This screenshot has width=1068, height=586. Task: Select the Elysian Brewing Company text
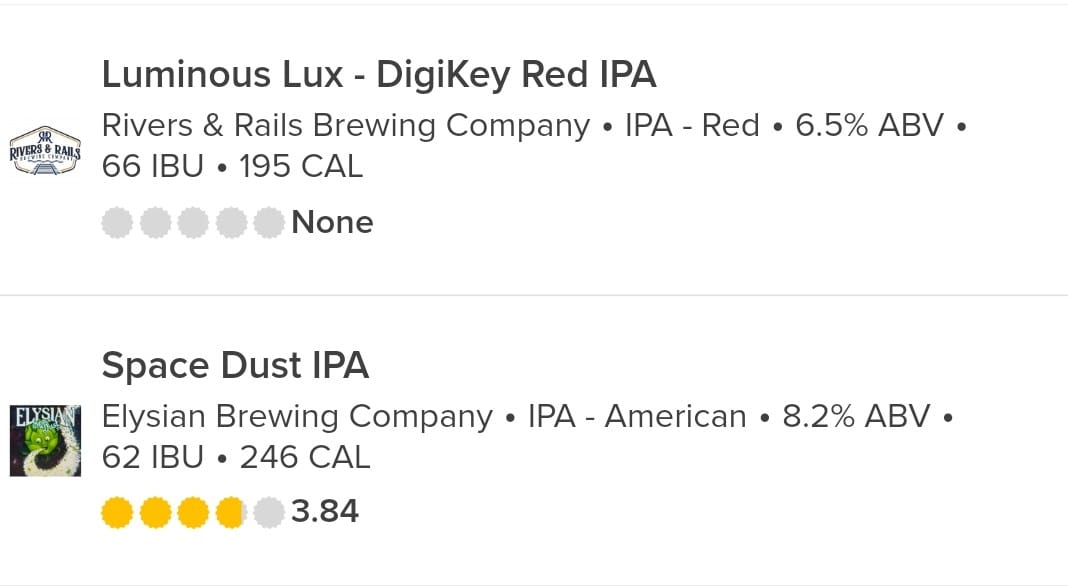(297, 416)
